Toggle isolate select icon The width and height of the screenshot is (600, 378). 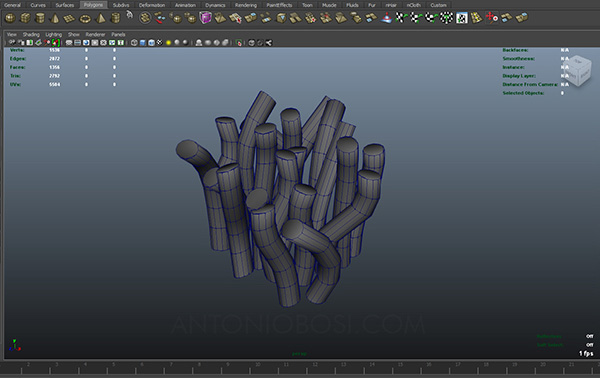coord(238,42)
